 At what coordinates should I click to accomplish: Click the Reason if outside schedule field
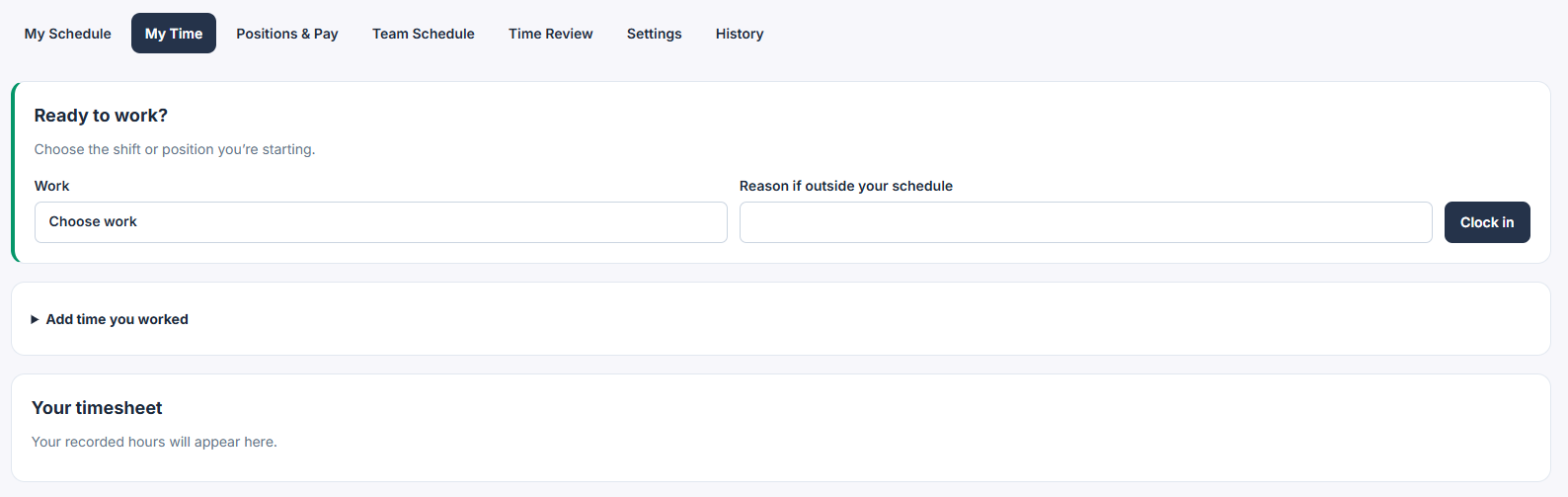[x=1086, y=222]
